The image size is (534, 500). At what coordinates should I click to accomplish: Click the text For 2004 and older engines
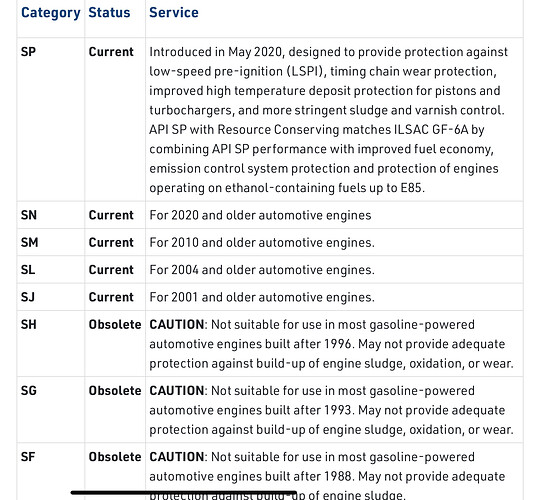[262, 270]
